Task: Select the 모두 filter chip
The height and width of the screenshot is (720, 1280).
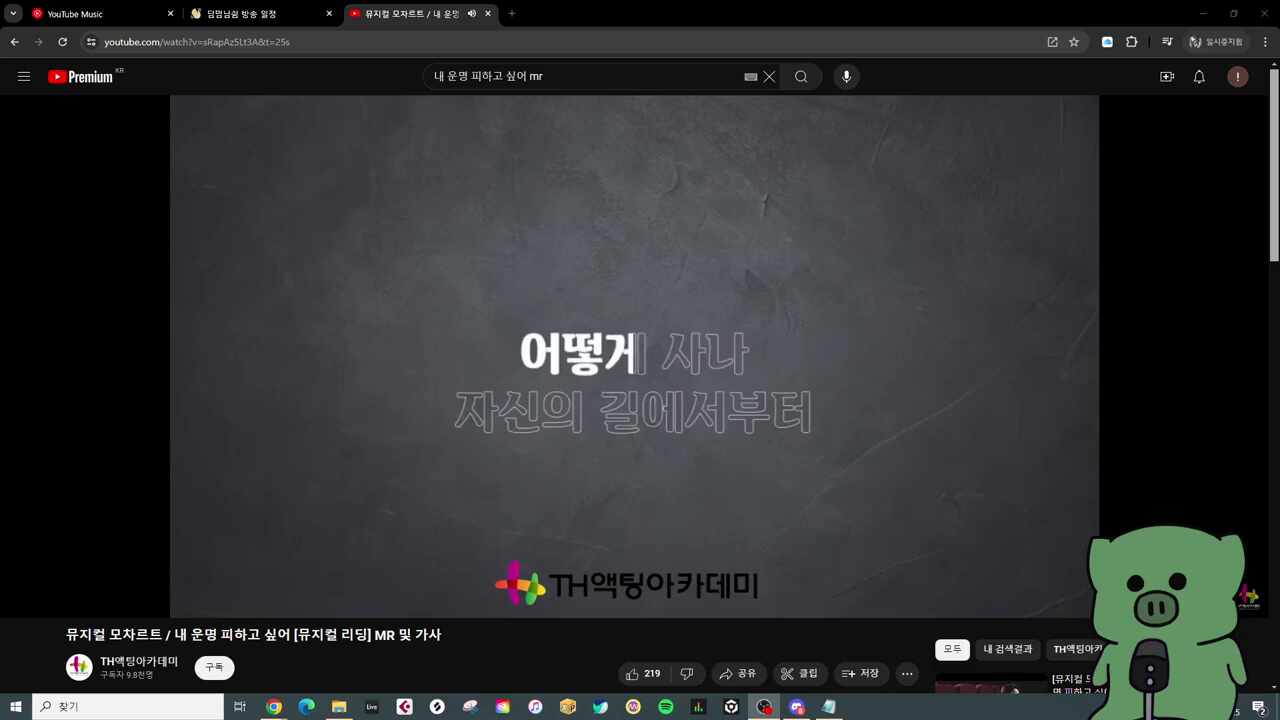Action: pyautogui.click(x=952, y=649)
